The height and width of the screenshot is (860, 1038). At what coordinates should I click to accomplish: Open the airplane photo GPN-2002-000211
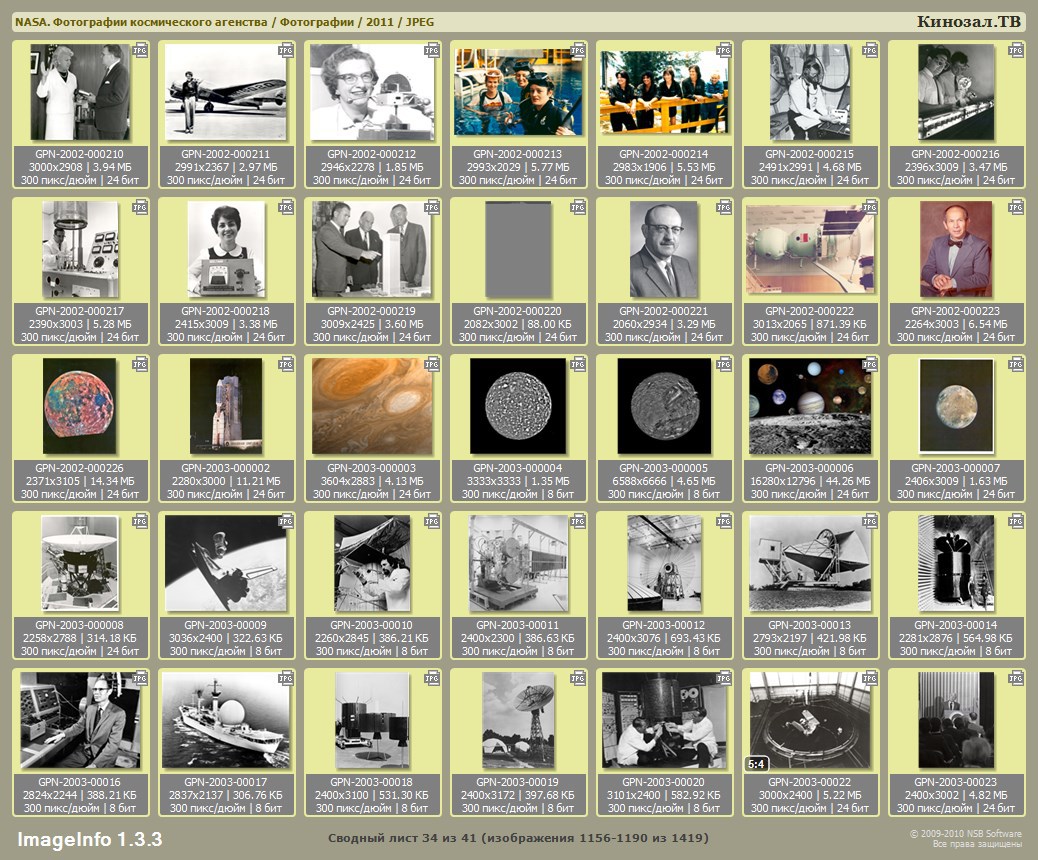coord(225,92)
